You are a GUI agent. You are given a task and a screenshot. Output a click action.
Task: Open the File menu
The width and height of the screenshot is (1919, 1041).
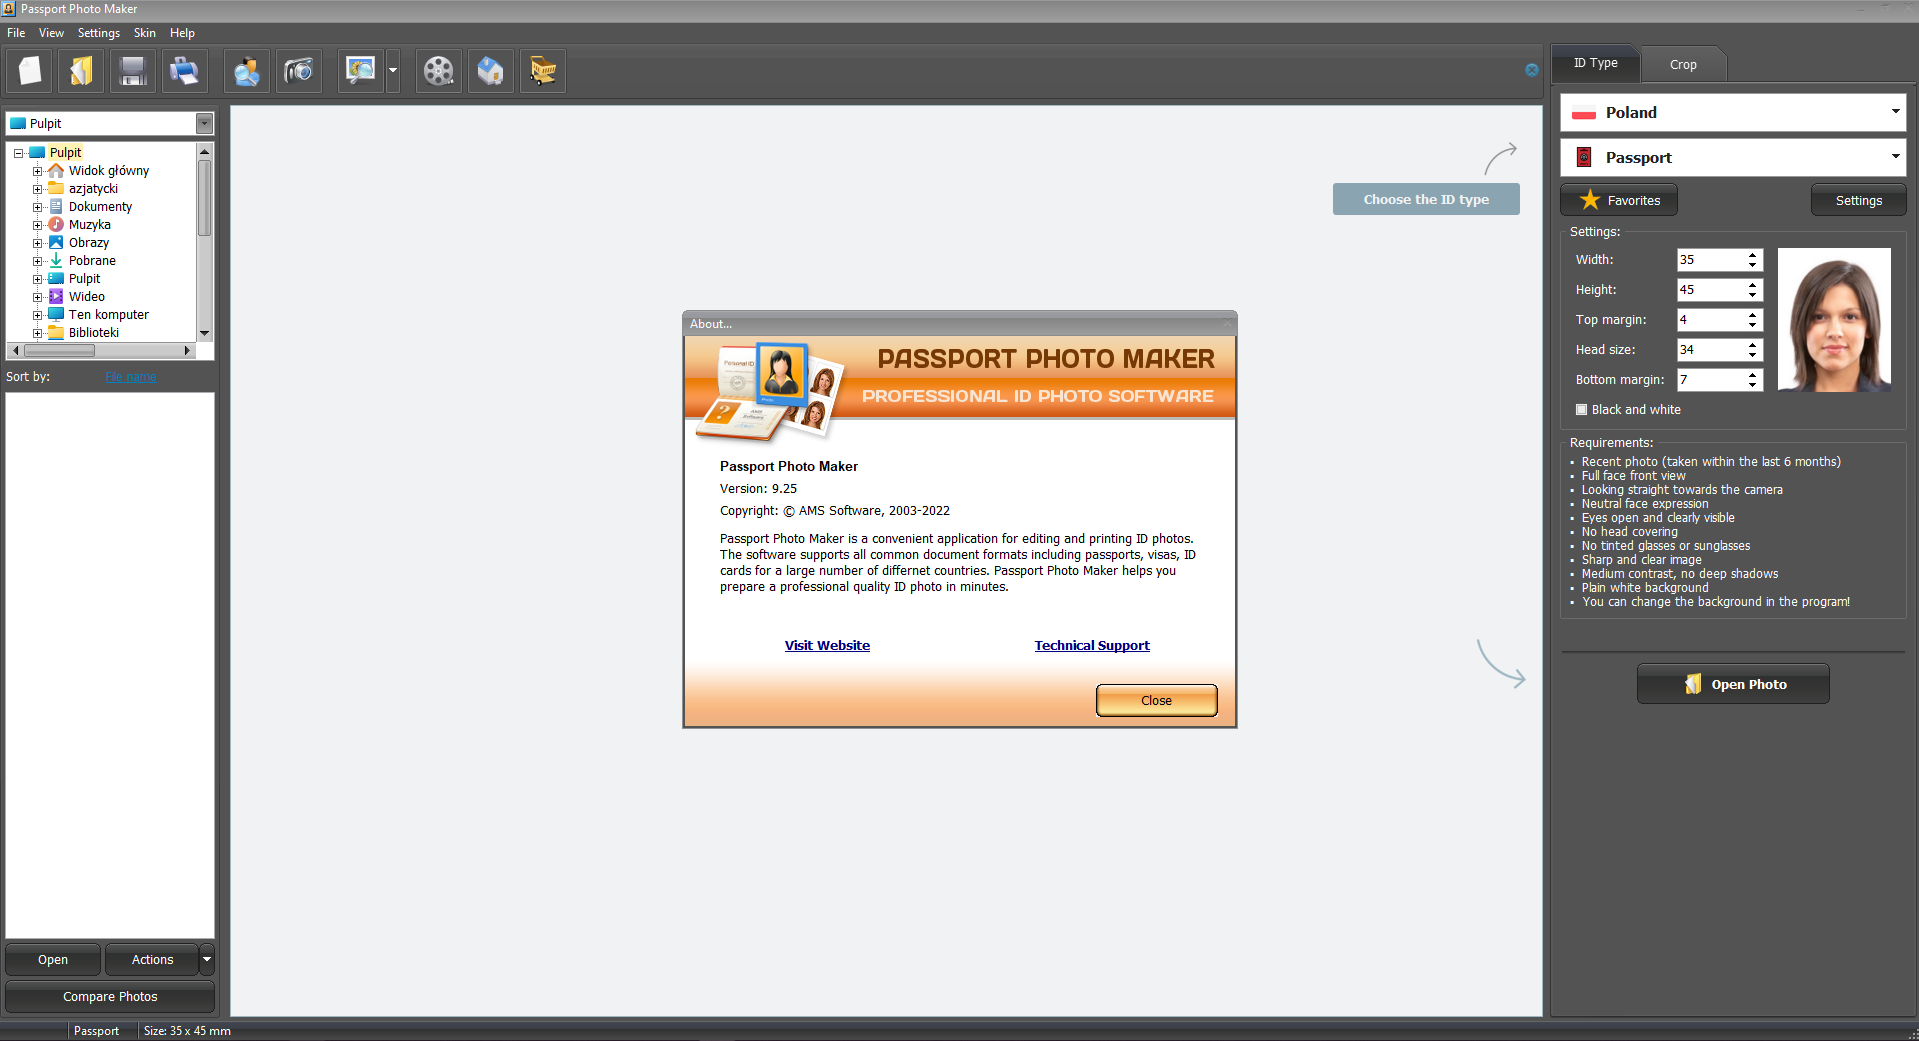coord(16,33)
